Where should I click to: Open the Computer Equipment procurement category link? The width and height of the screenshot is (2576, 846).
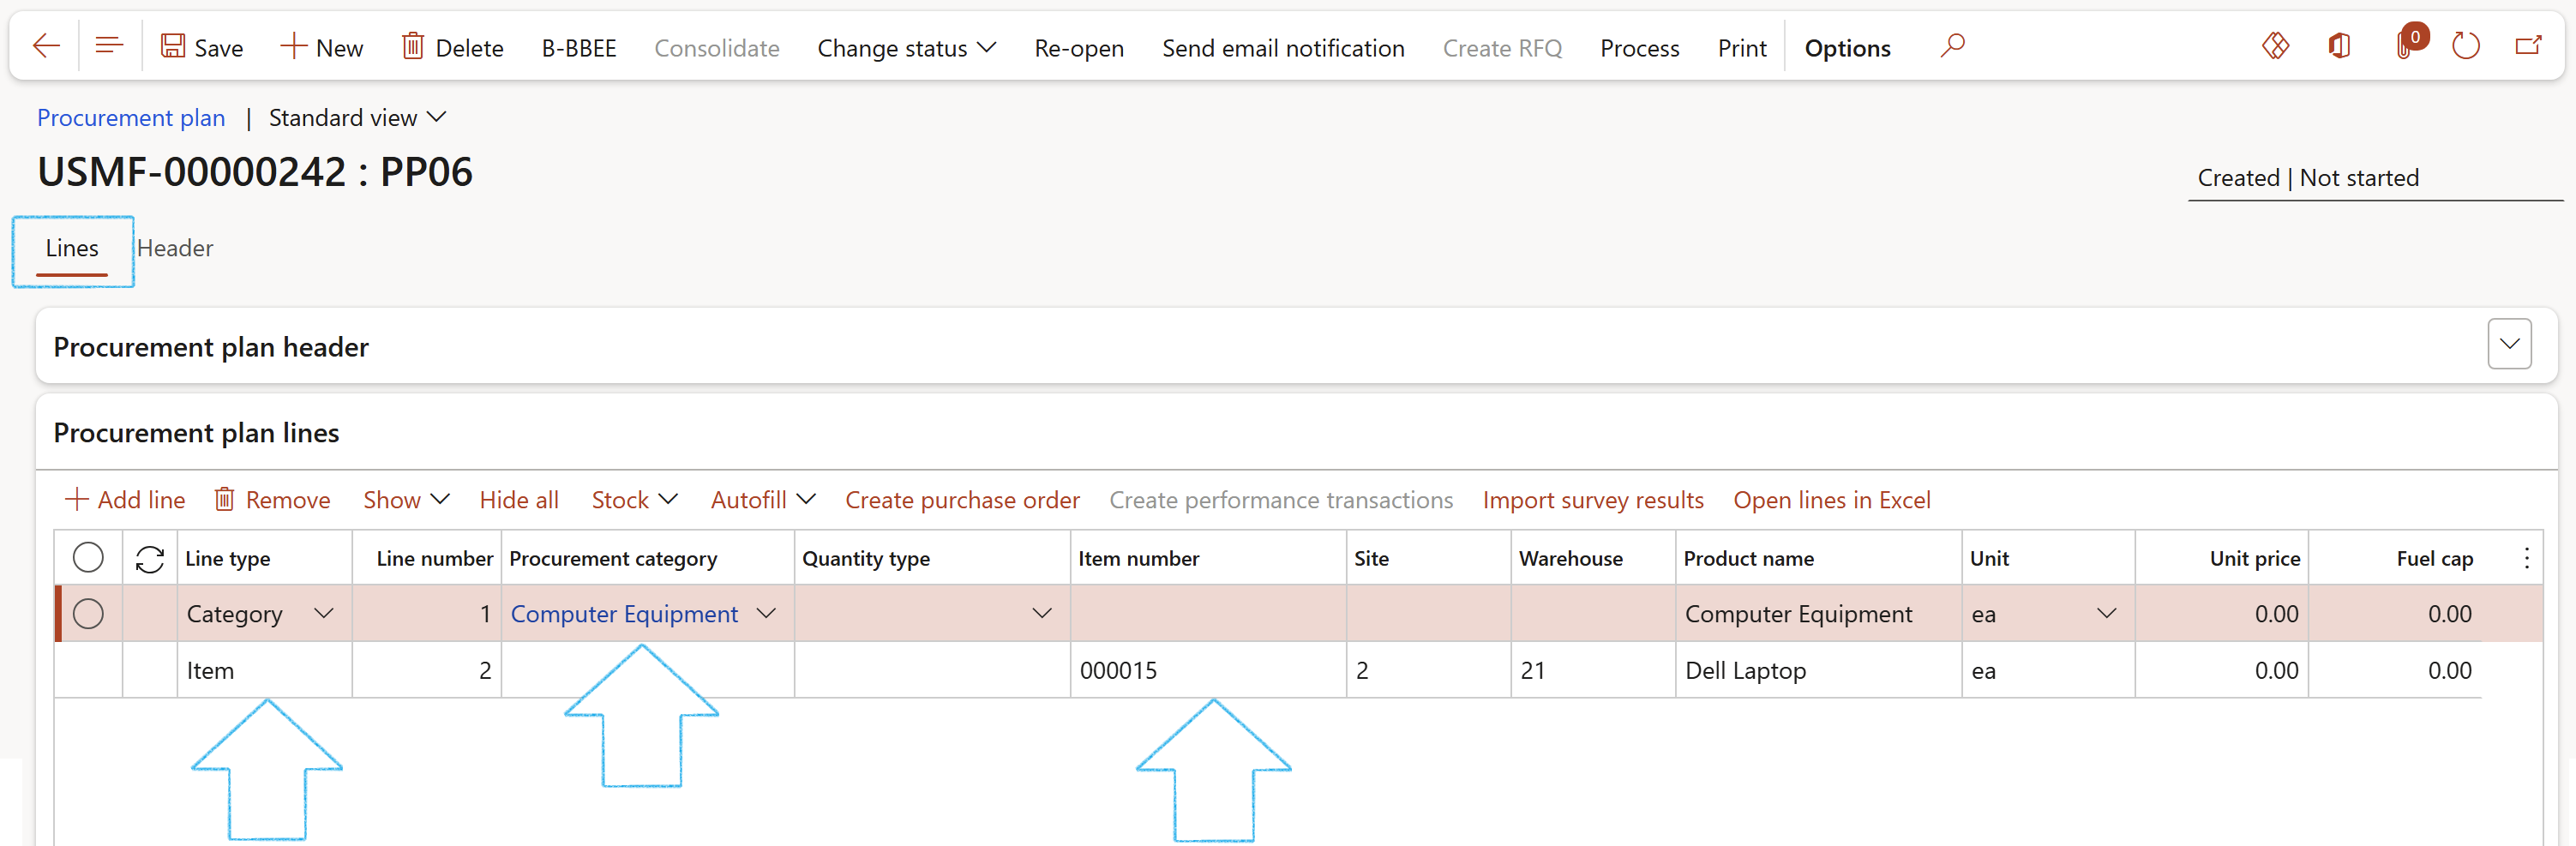(624, 614)
